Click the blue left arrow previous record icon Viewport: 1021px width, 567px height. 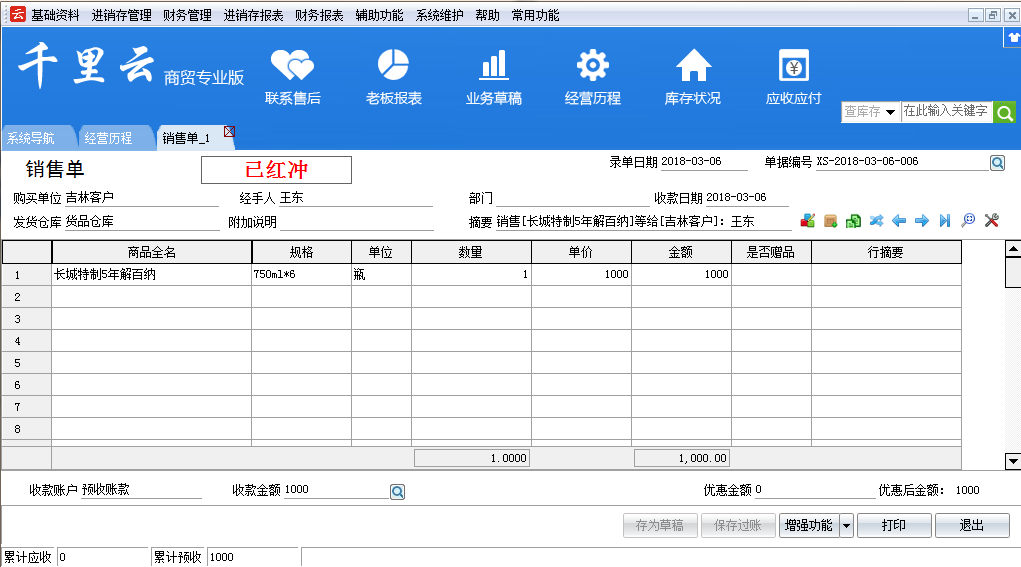899,221
